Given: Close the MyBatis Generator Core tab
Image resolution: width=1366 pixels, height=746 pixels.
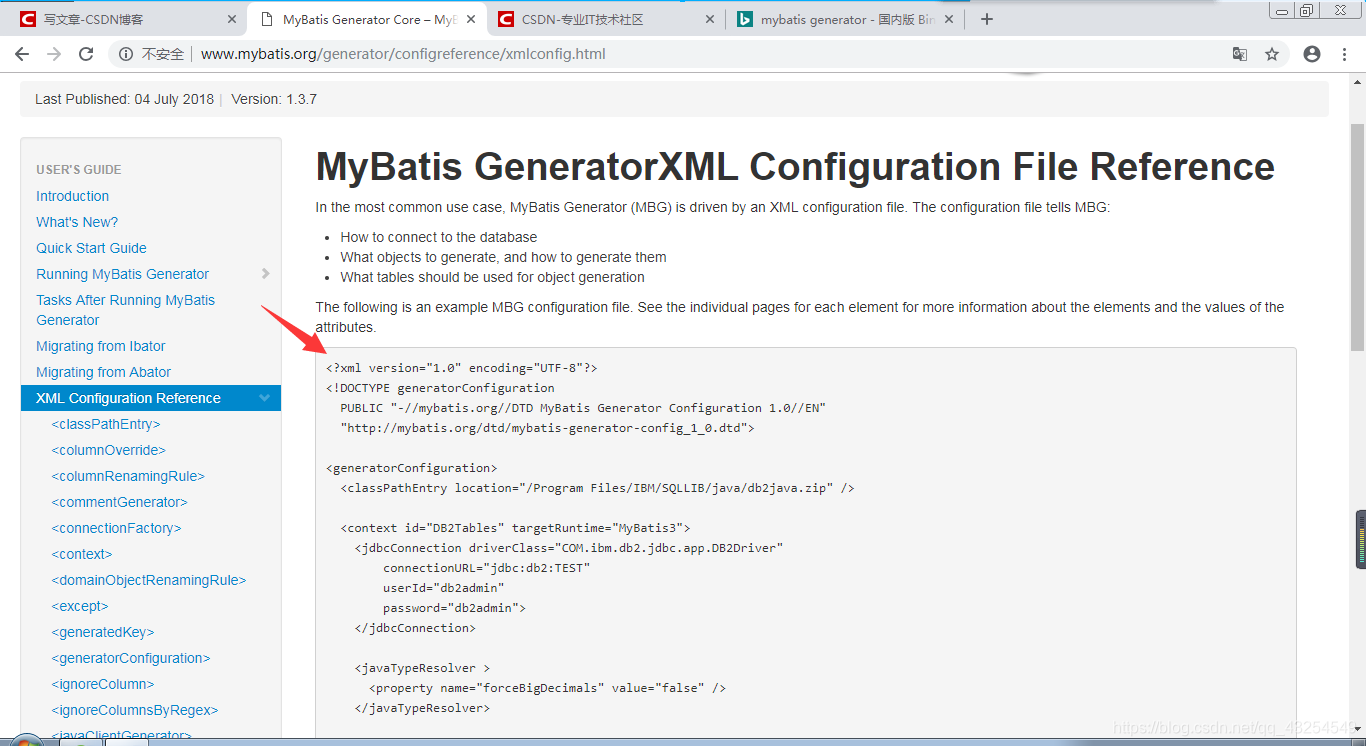Looking at the screenshot, I should pos(472,19).
